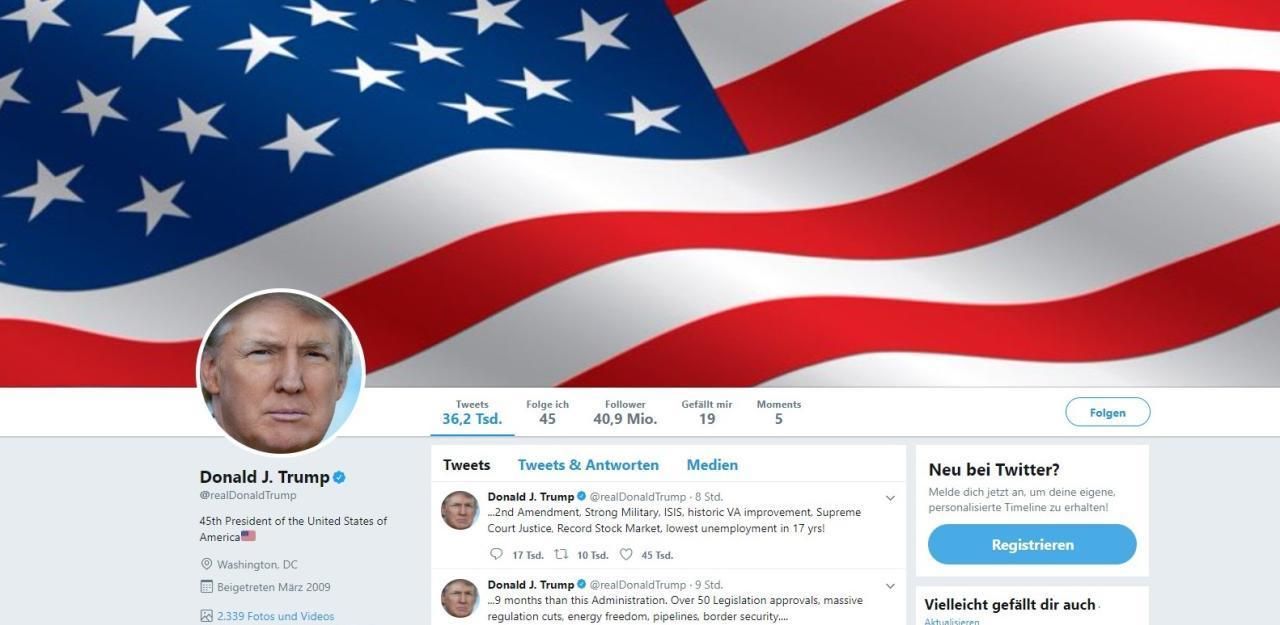The image size is (1280, 625).
Task: Select the Tweets timeline tab
Action: (466, 465)
